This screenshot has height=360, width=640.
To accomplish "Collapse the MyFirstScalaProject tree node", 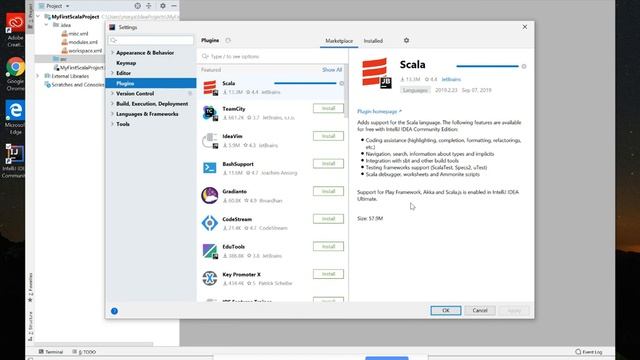I will coord(38,17).
